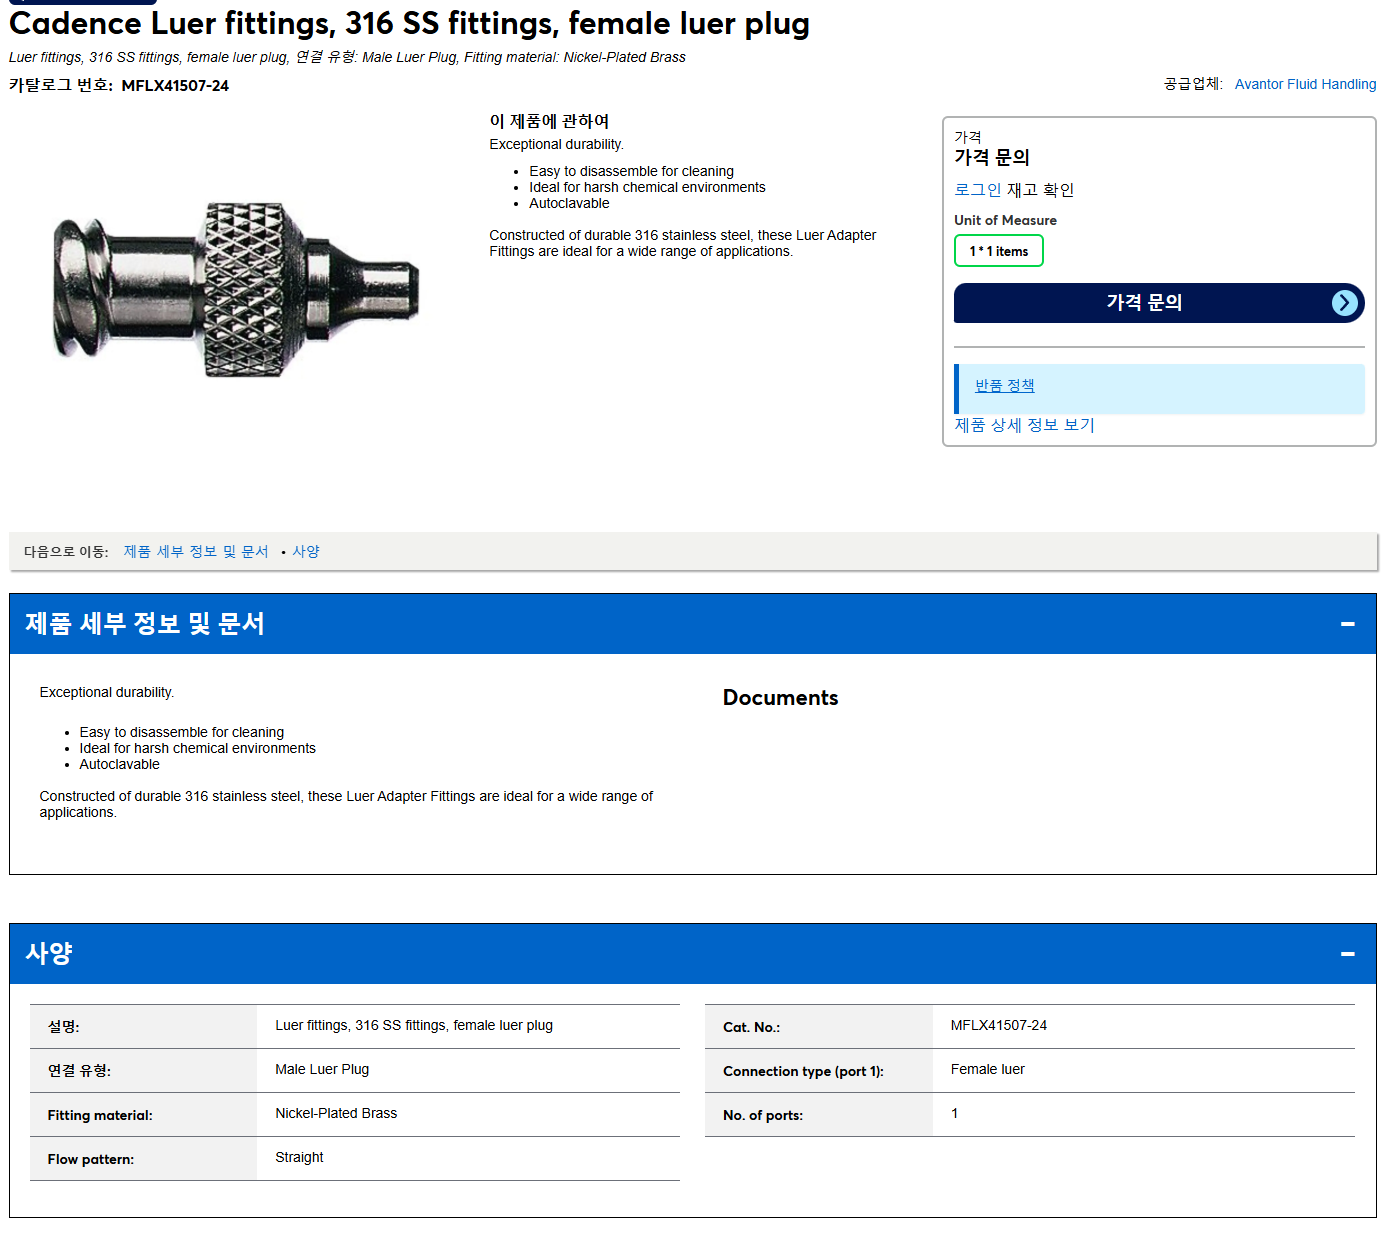Click the luer fitting product image
The height and width of the screenshot is (1238, 1384).
click(236, 289)
